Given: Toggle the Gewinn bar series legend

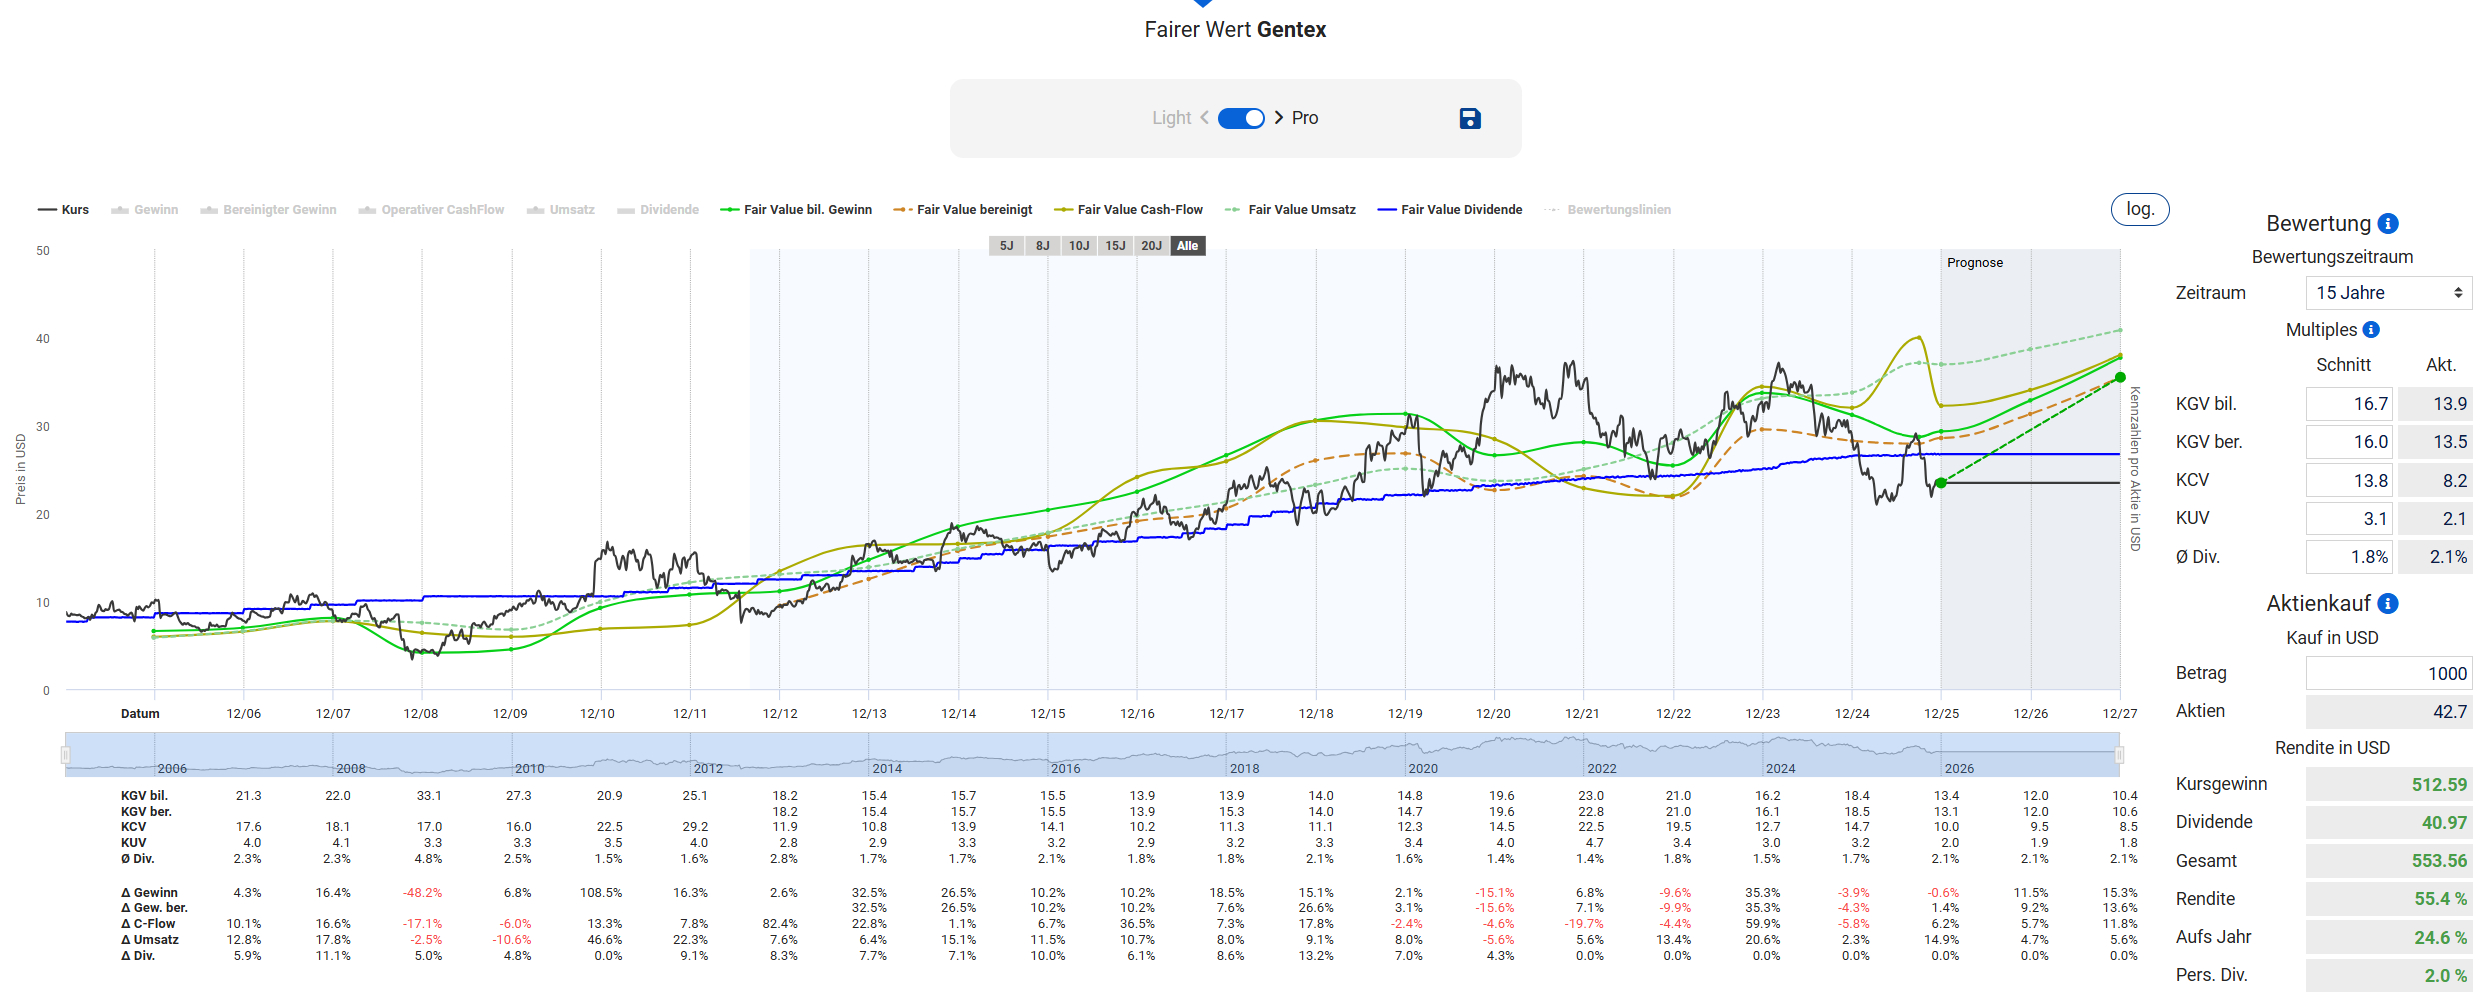Looking at the screenshot, I should (145, 210).
